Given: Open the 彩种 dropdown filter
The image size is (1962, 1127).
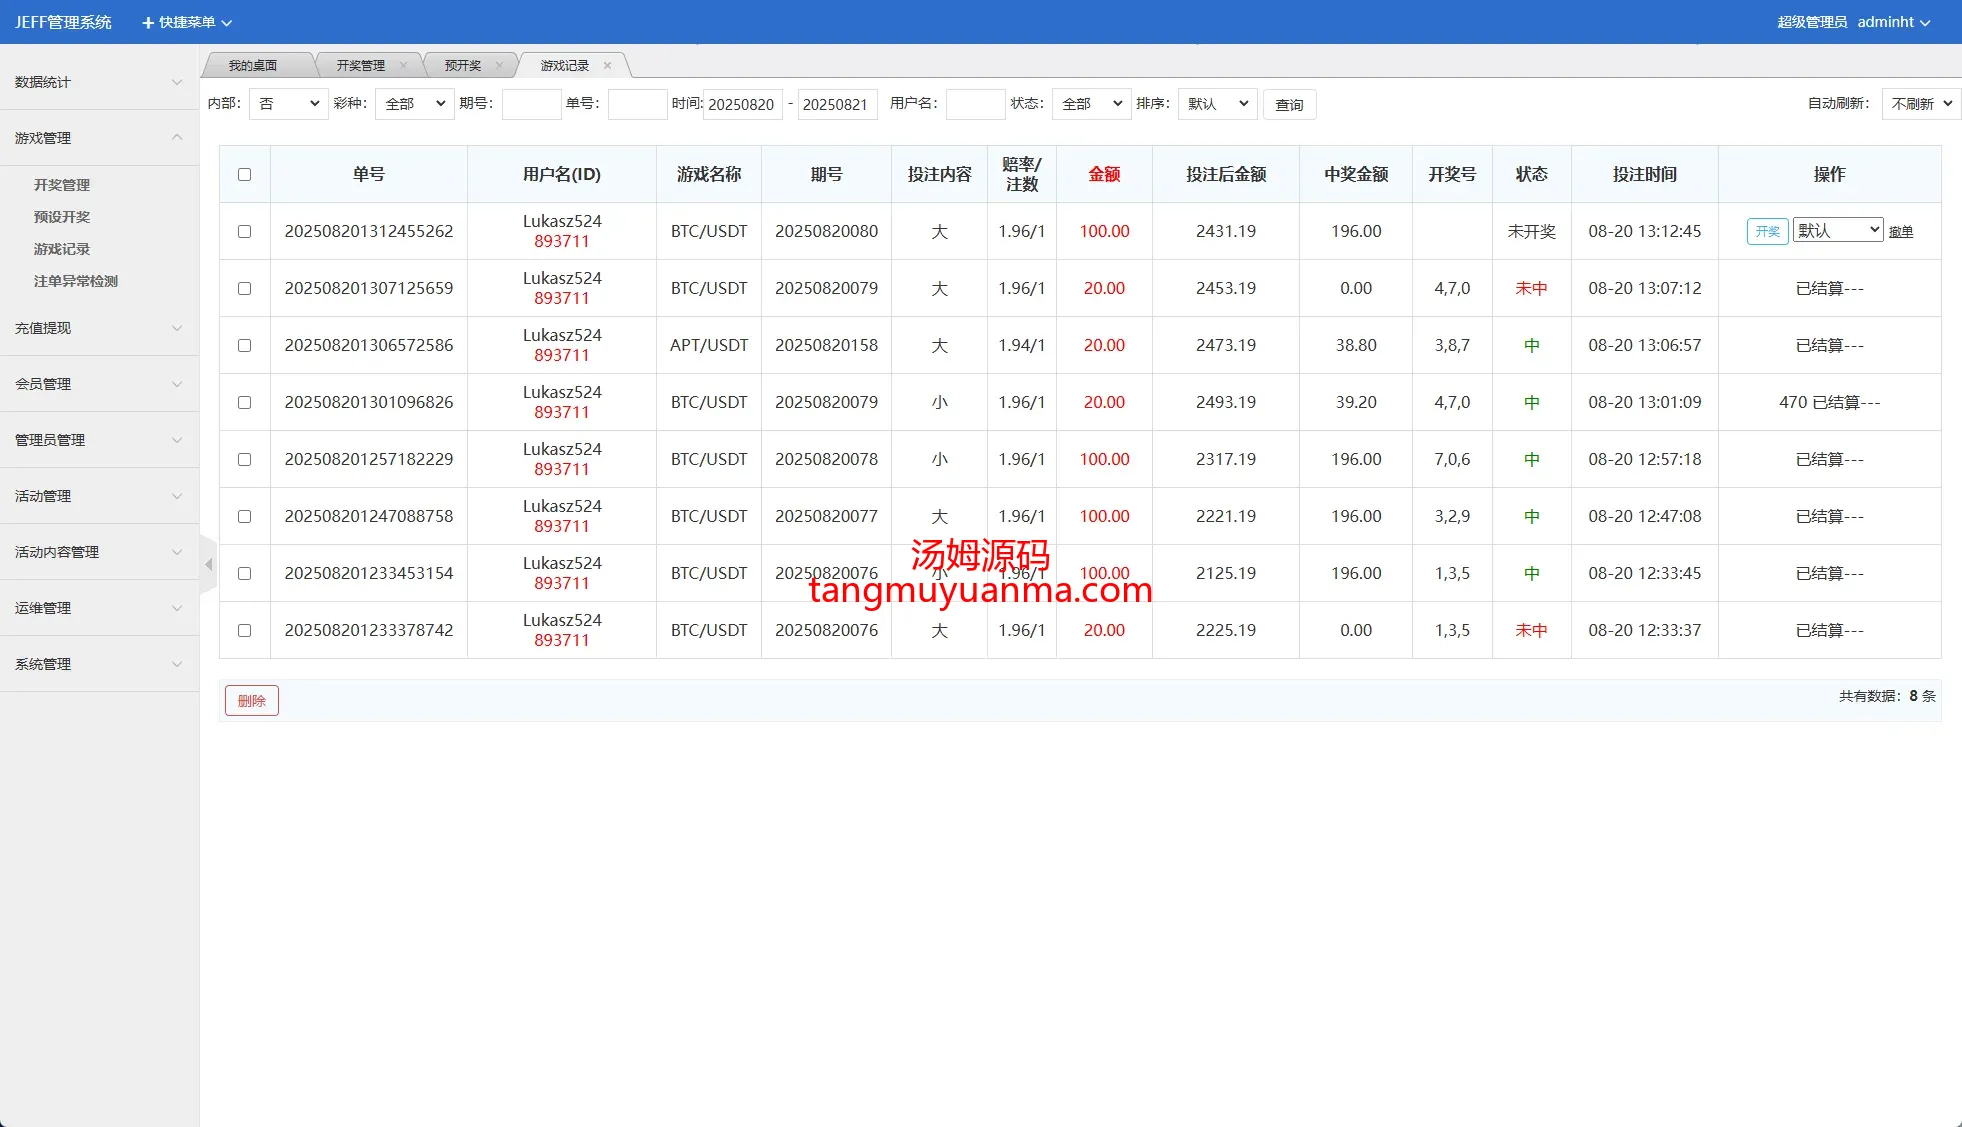Looking at the screenshot, I should (414, 104).
